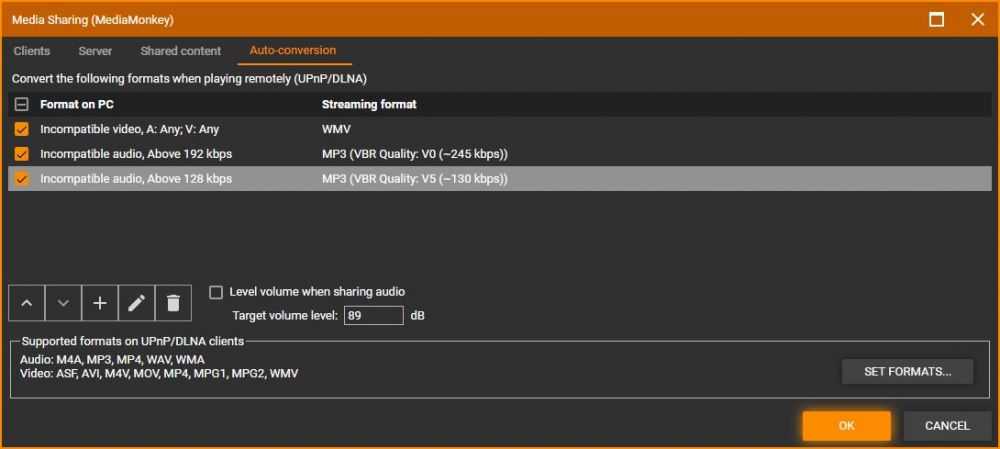Click the Video supported formats line

pyautogui.click(x=159, y=373)
